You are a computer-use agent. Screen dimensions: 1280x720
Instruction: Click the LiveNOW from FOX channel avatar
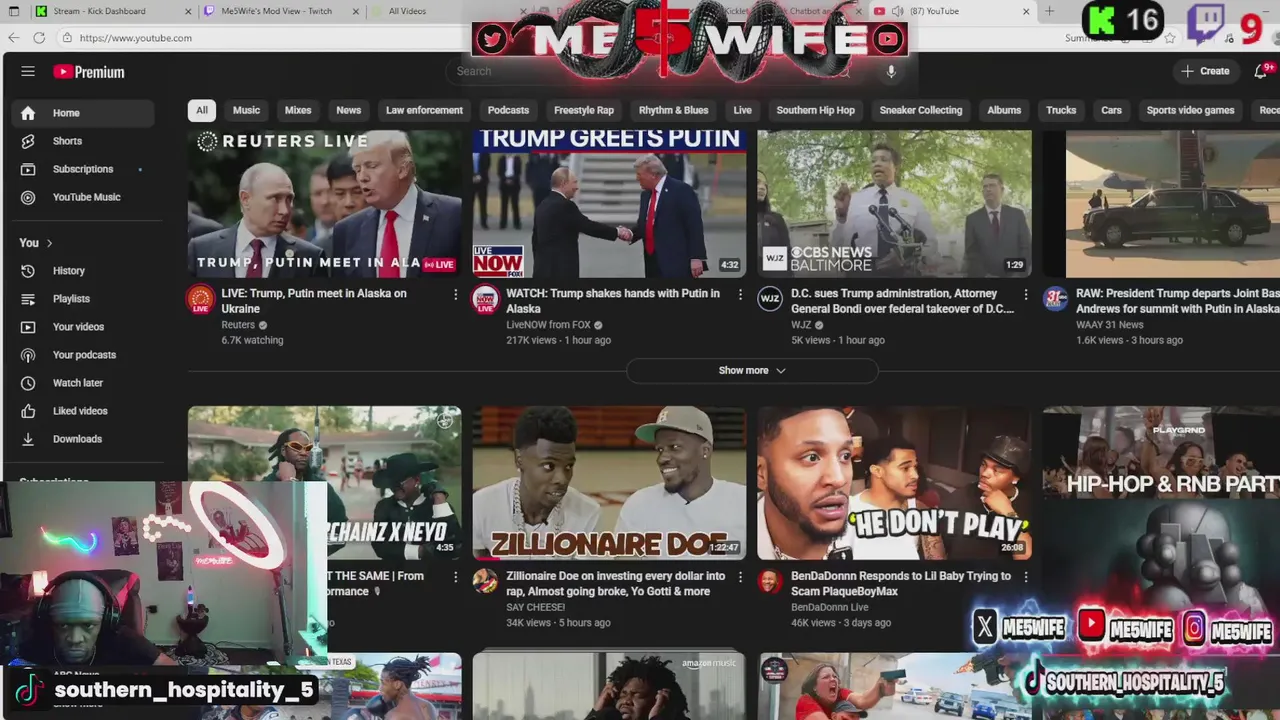[485, 299]
